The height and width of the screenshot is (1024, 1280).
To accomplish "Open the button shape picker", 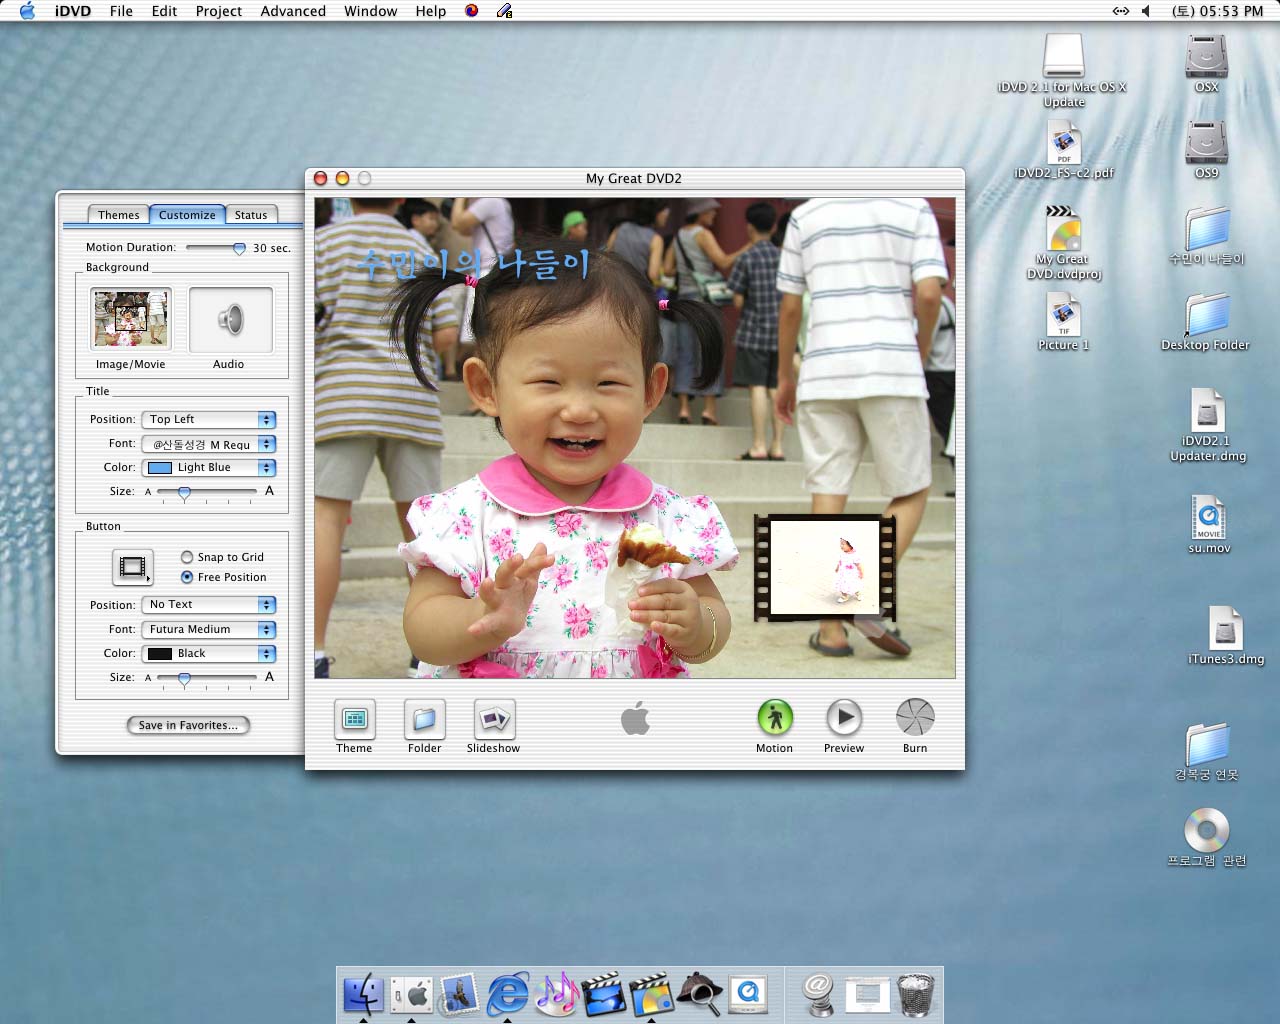I will (x=132, y=567).
